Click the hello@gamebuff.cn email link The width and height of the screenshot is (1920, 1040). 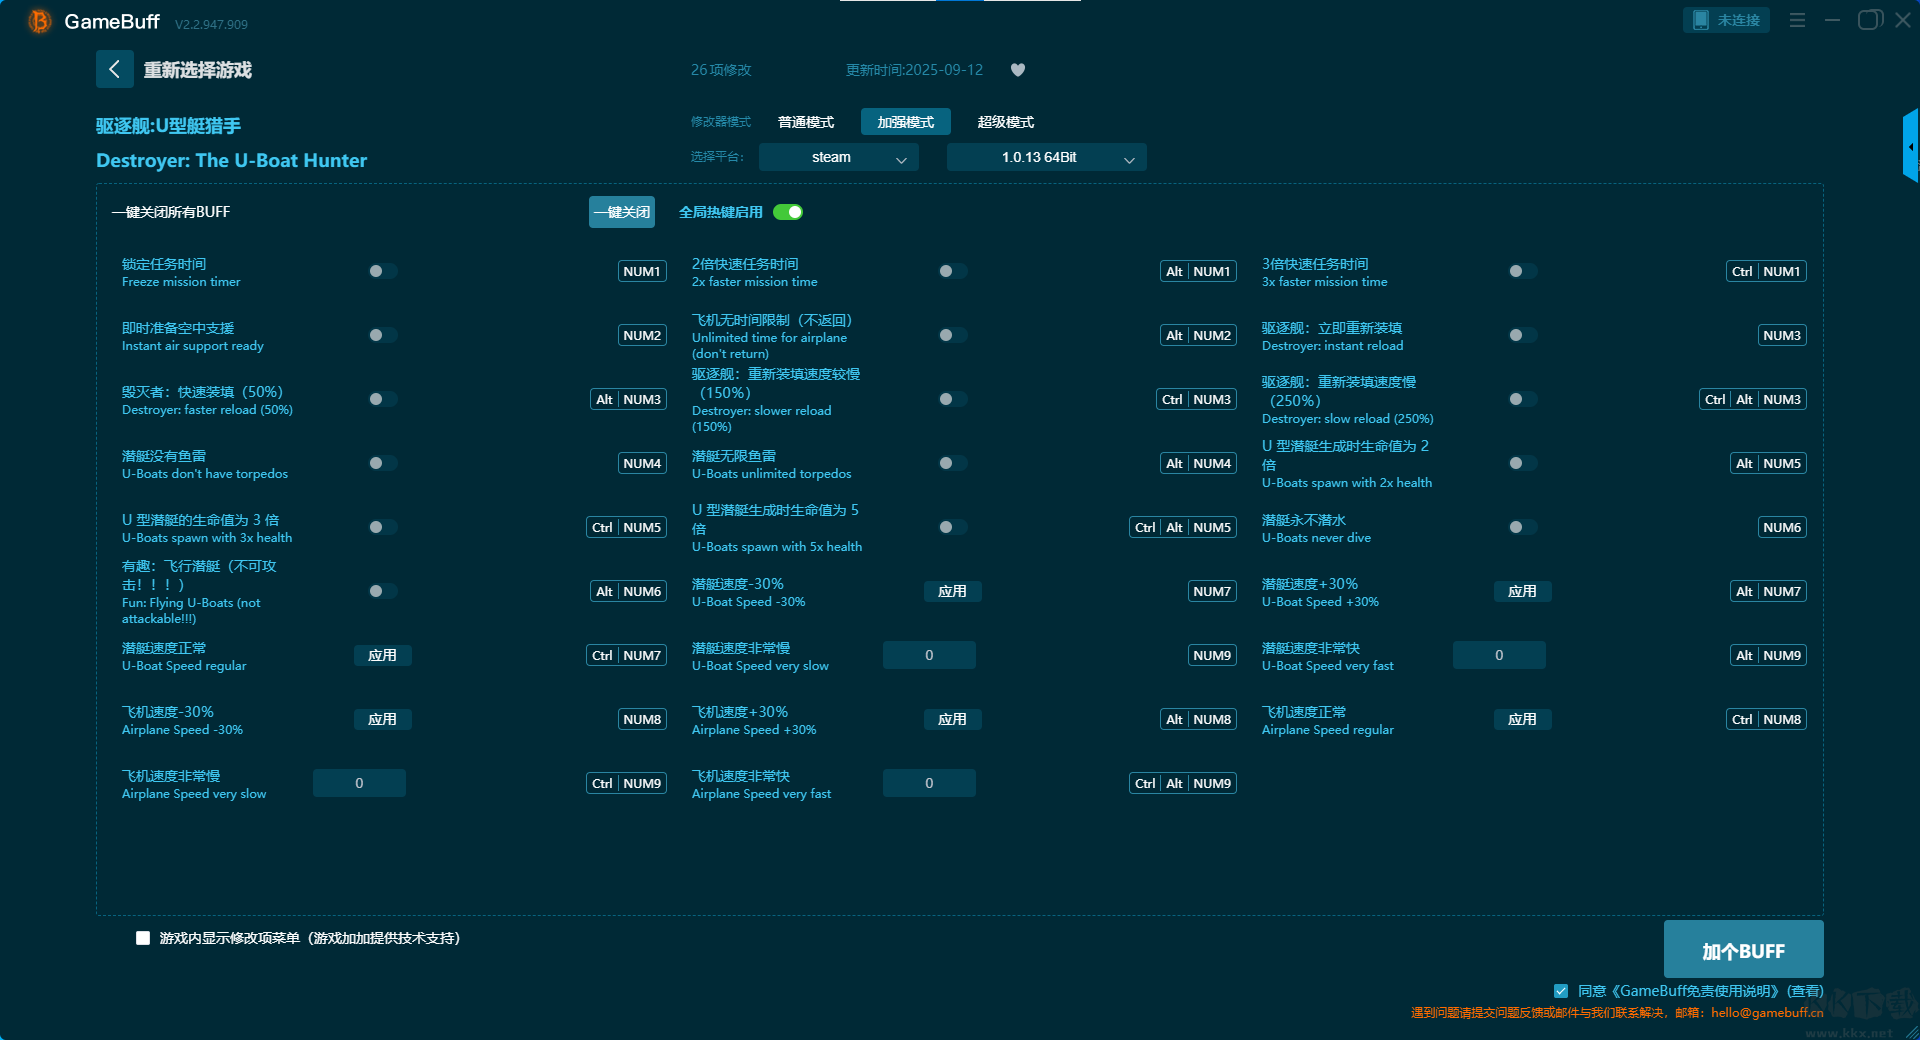coord(1767,1012)
